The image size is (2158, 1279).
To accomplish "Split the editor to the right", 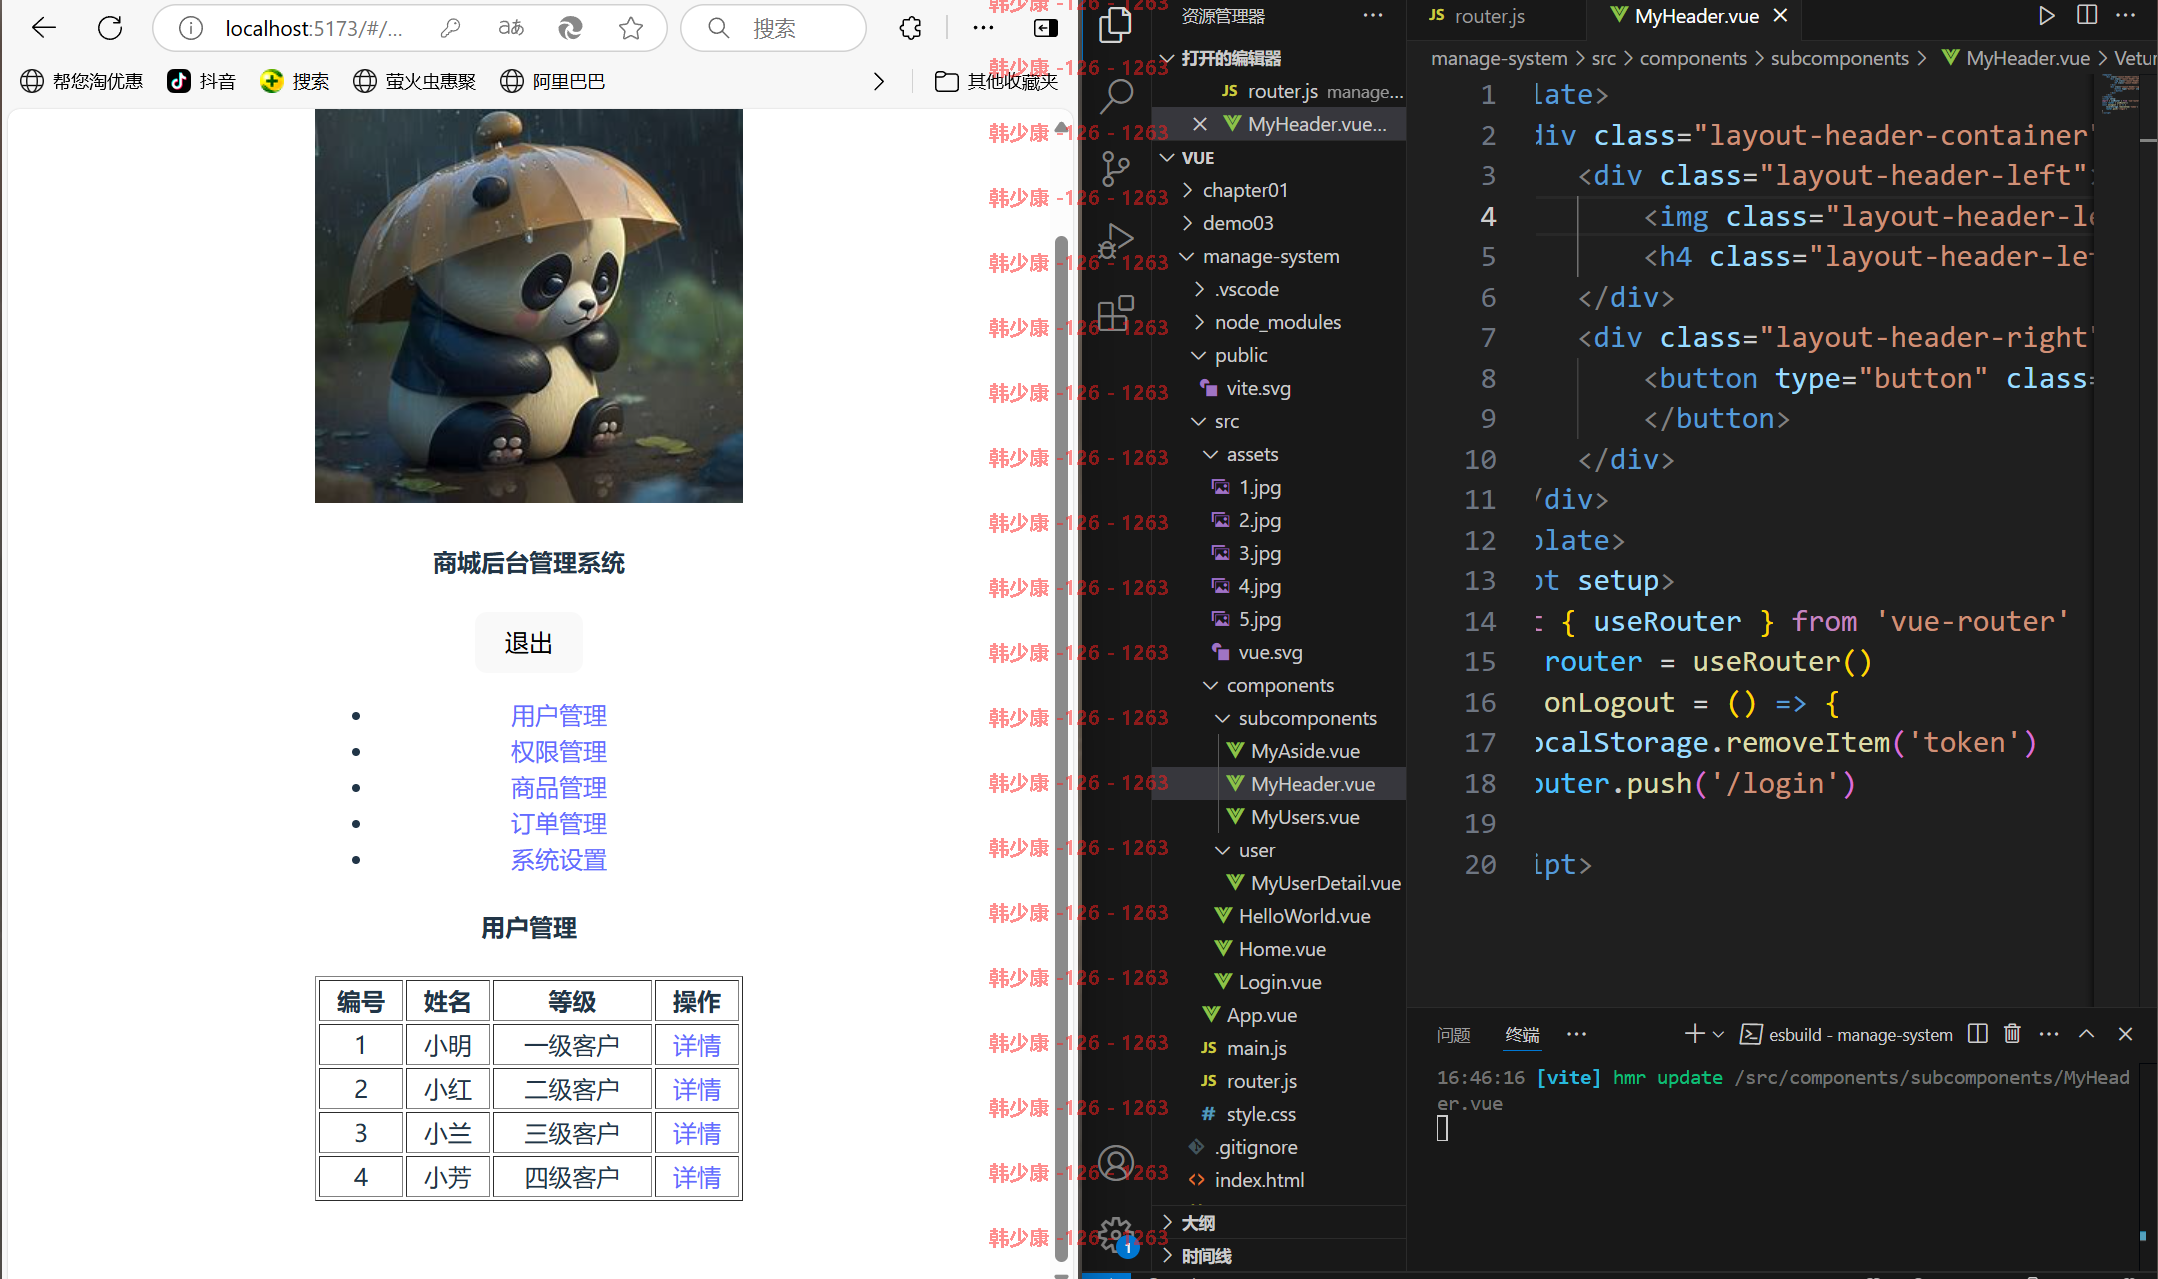I will click(x=2086, y=15).
